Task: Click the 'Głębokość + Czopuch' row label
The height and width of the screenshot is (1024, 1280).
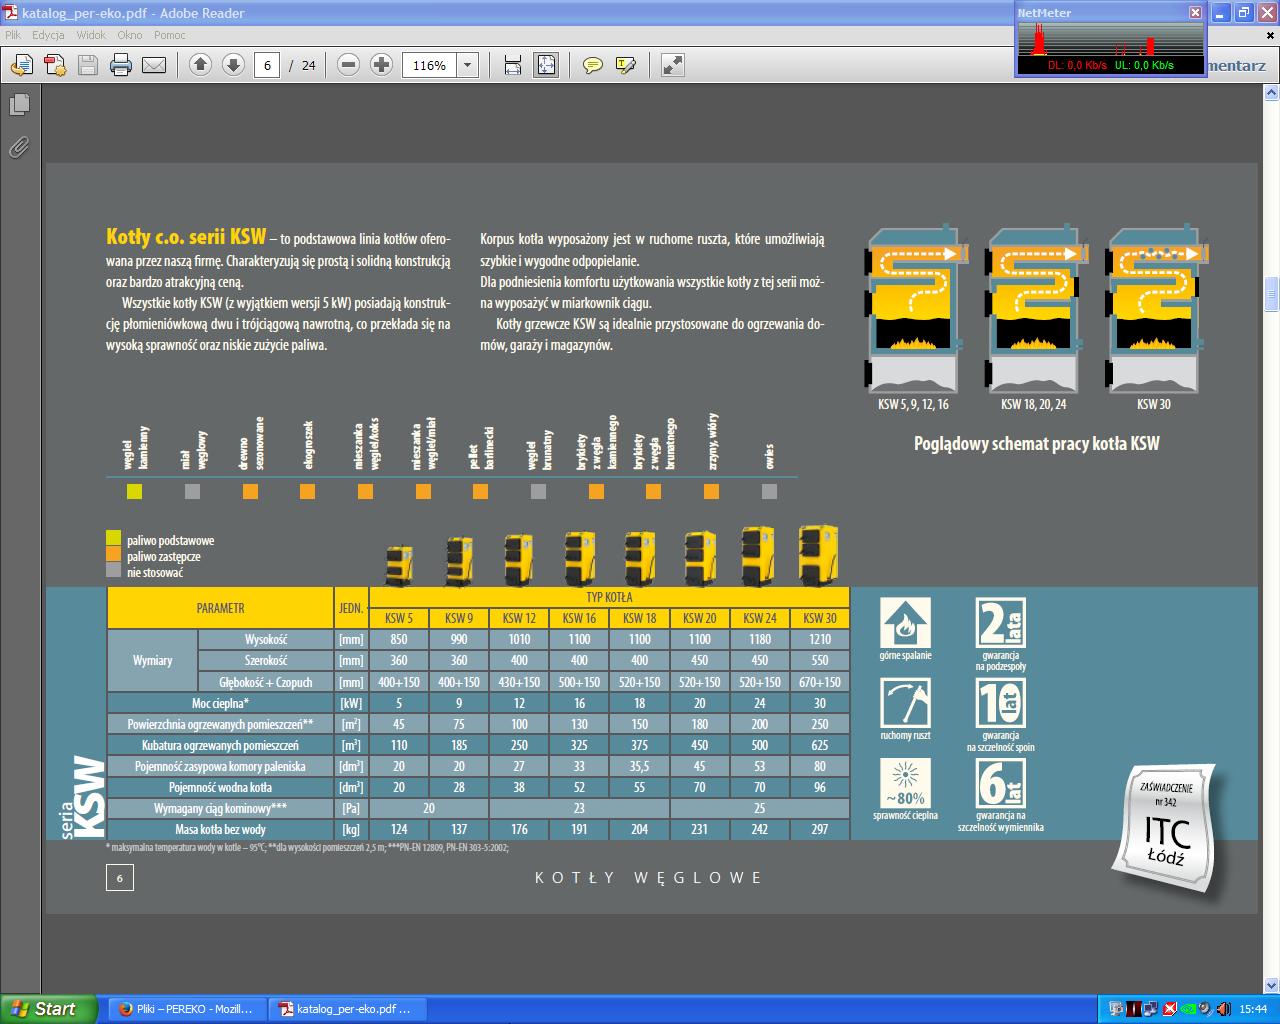Action: pyautogui.click(x=266, y=682)
